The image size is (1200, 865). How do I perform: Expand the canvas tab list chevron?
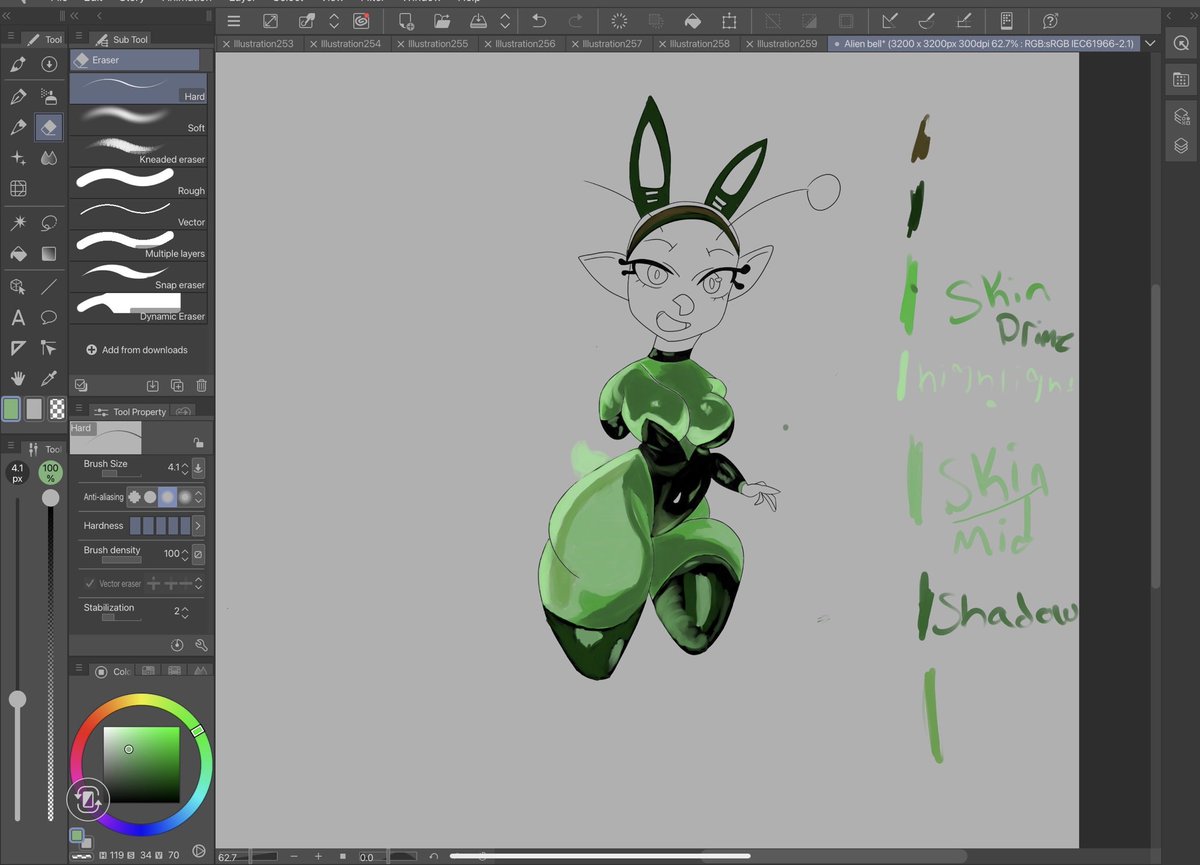click(x=1150, y=44)
